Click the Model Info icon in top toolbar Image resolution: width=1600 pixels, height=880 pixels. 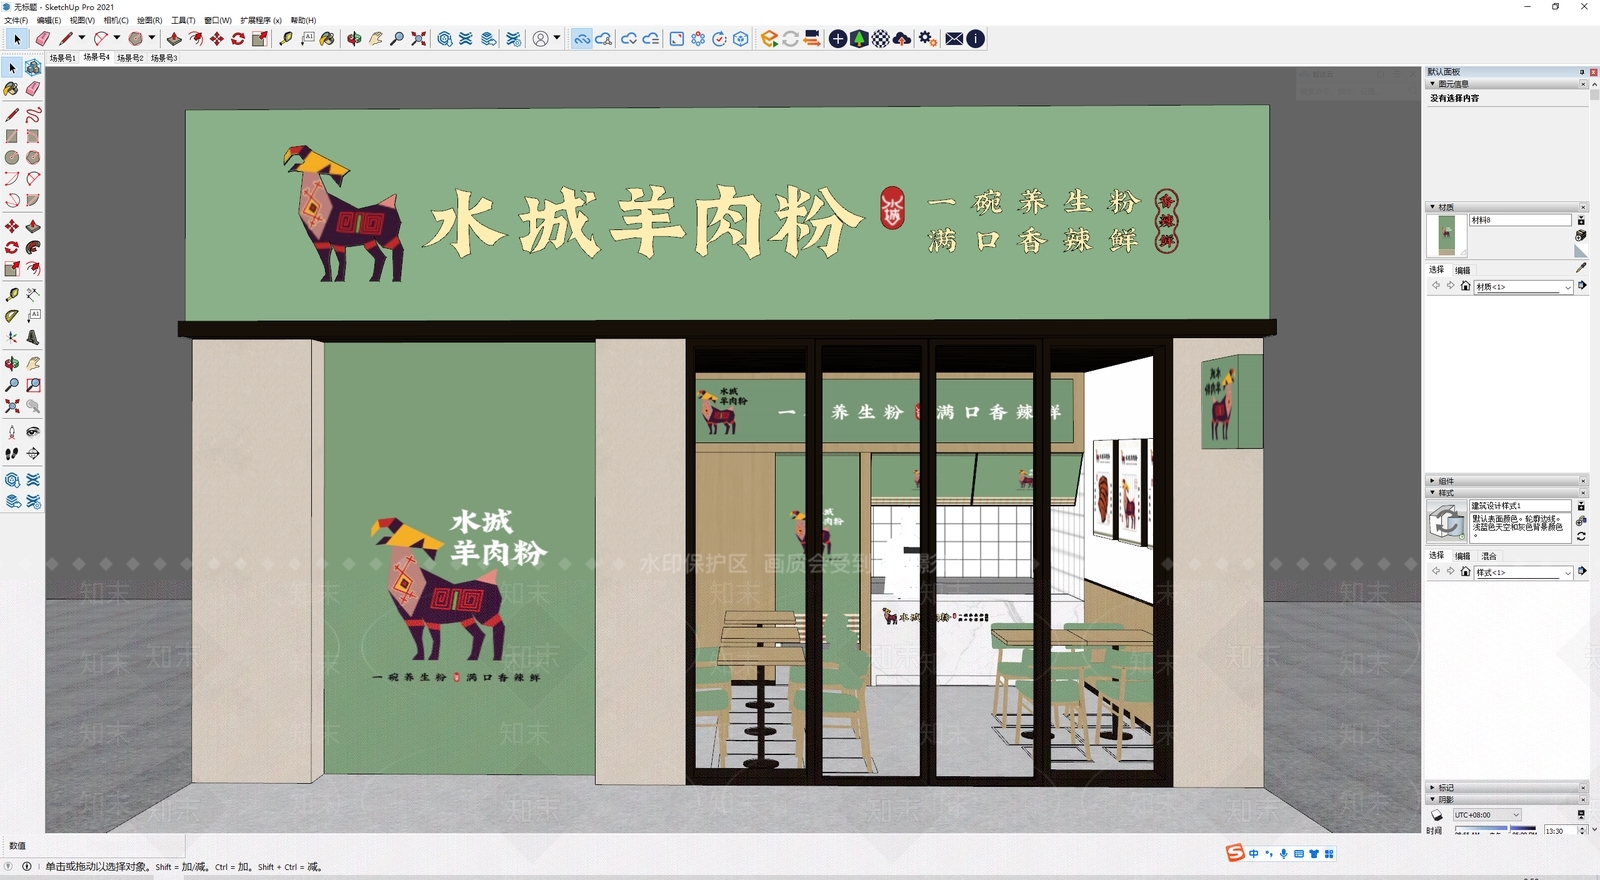976,39
